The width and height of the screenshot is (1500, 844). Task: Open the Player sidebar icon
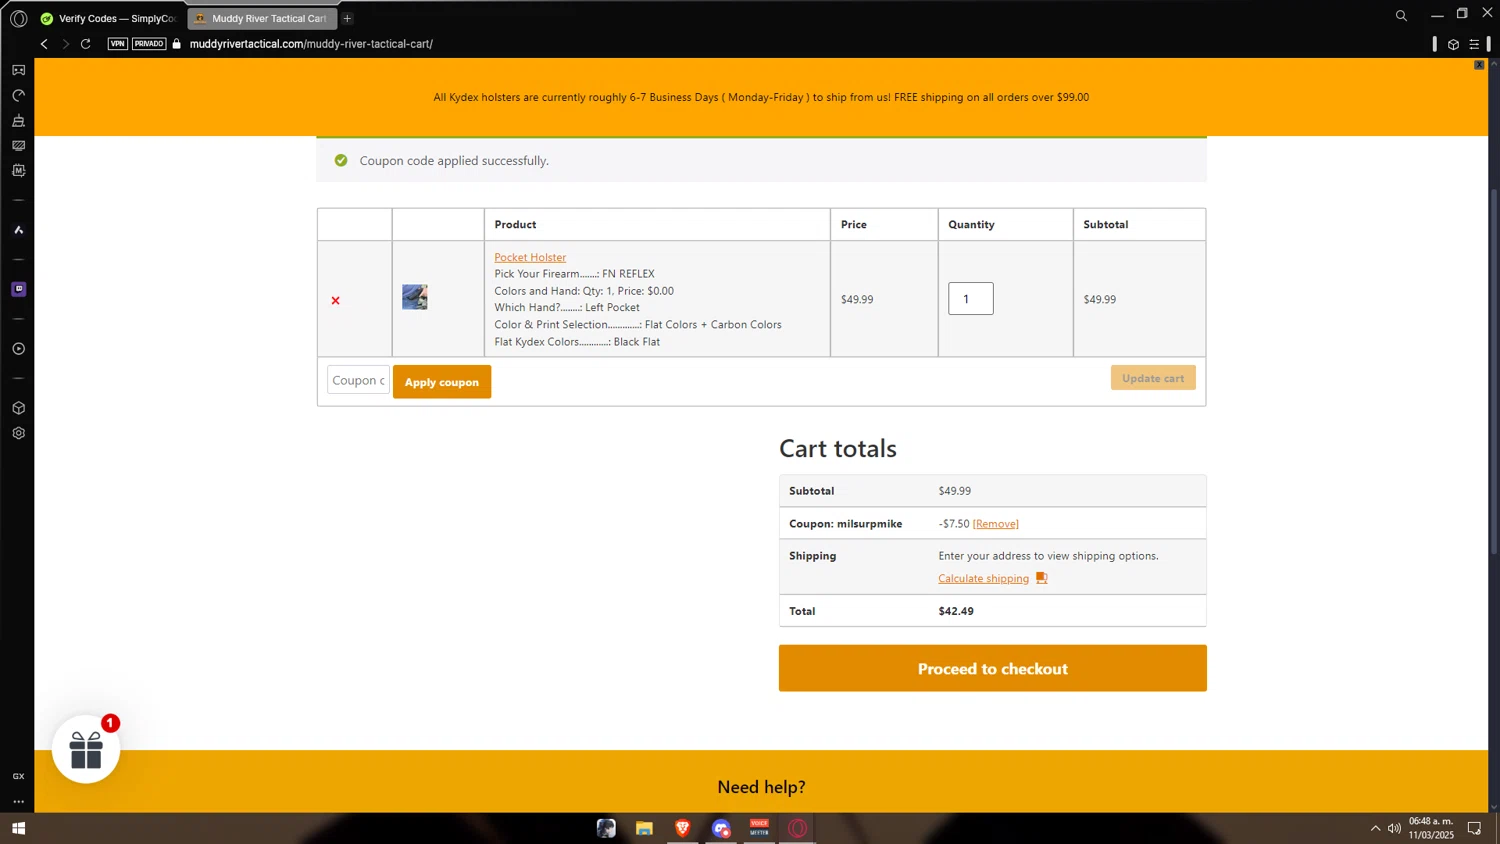(18, 349)
